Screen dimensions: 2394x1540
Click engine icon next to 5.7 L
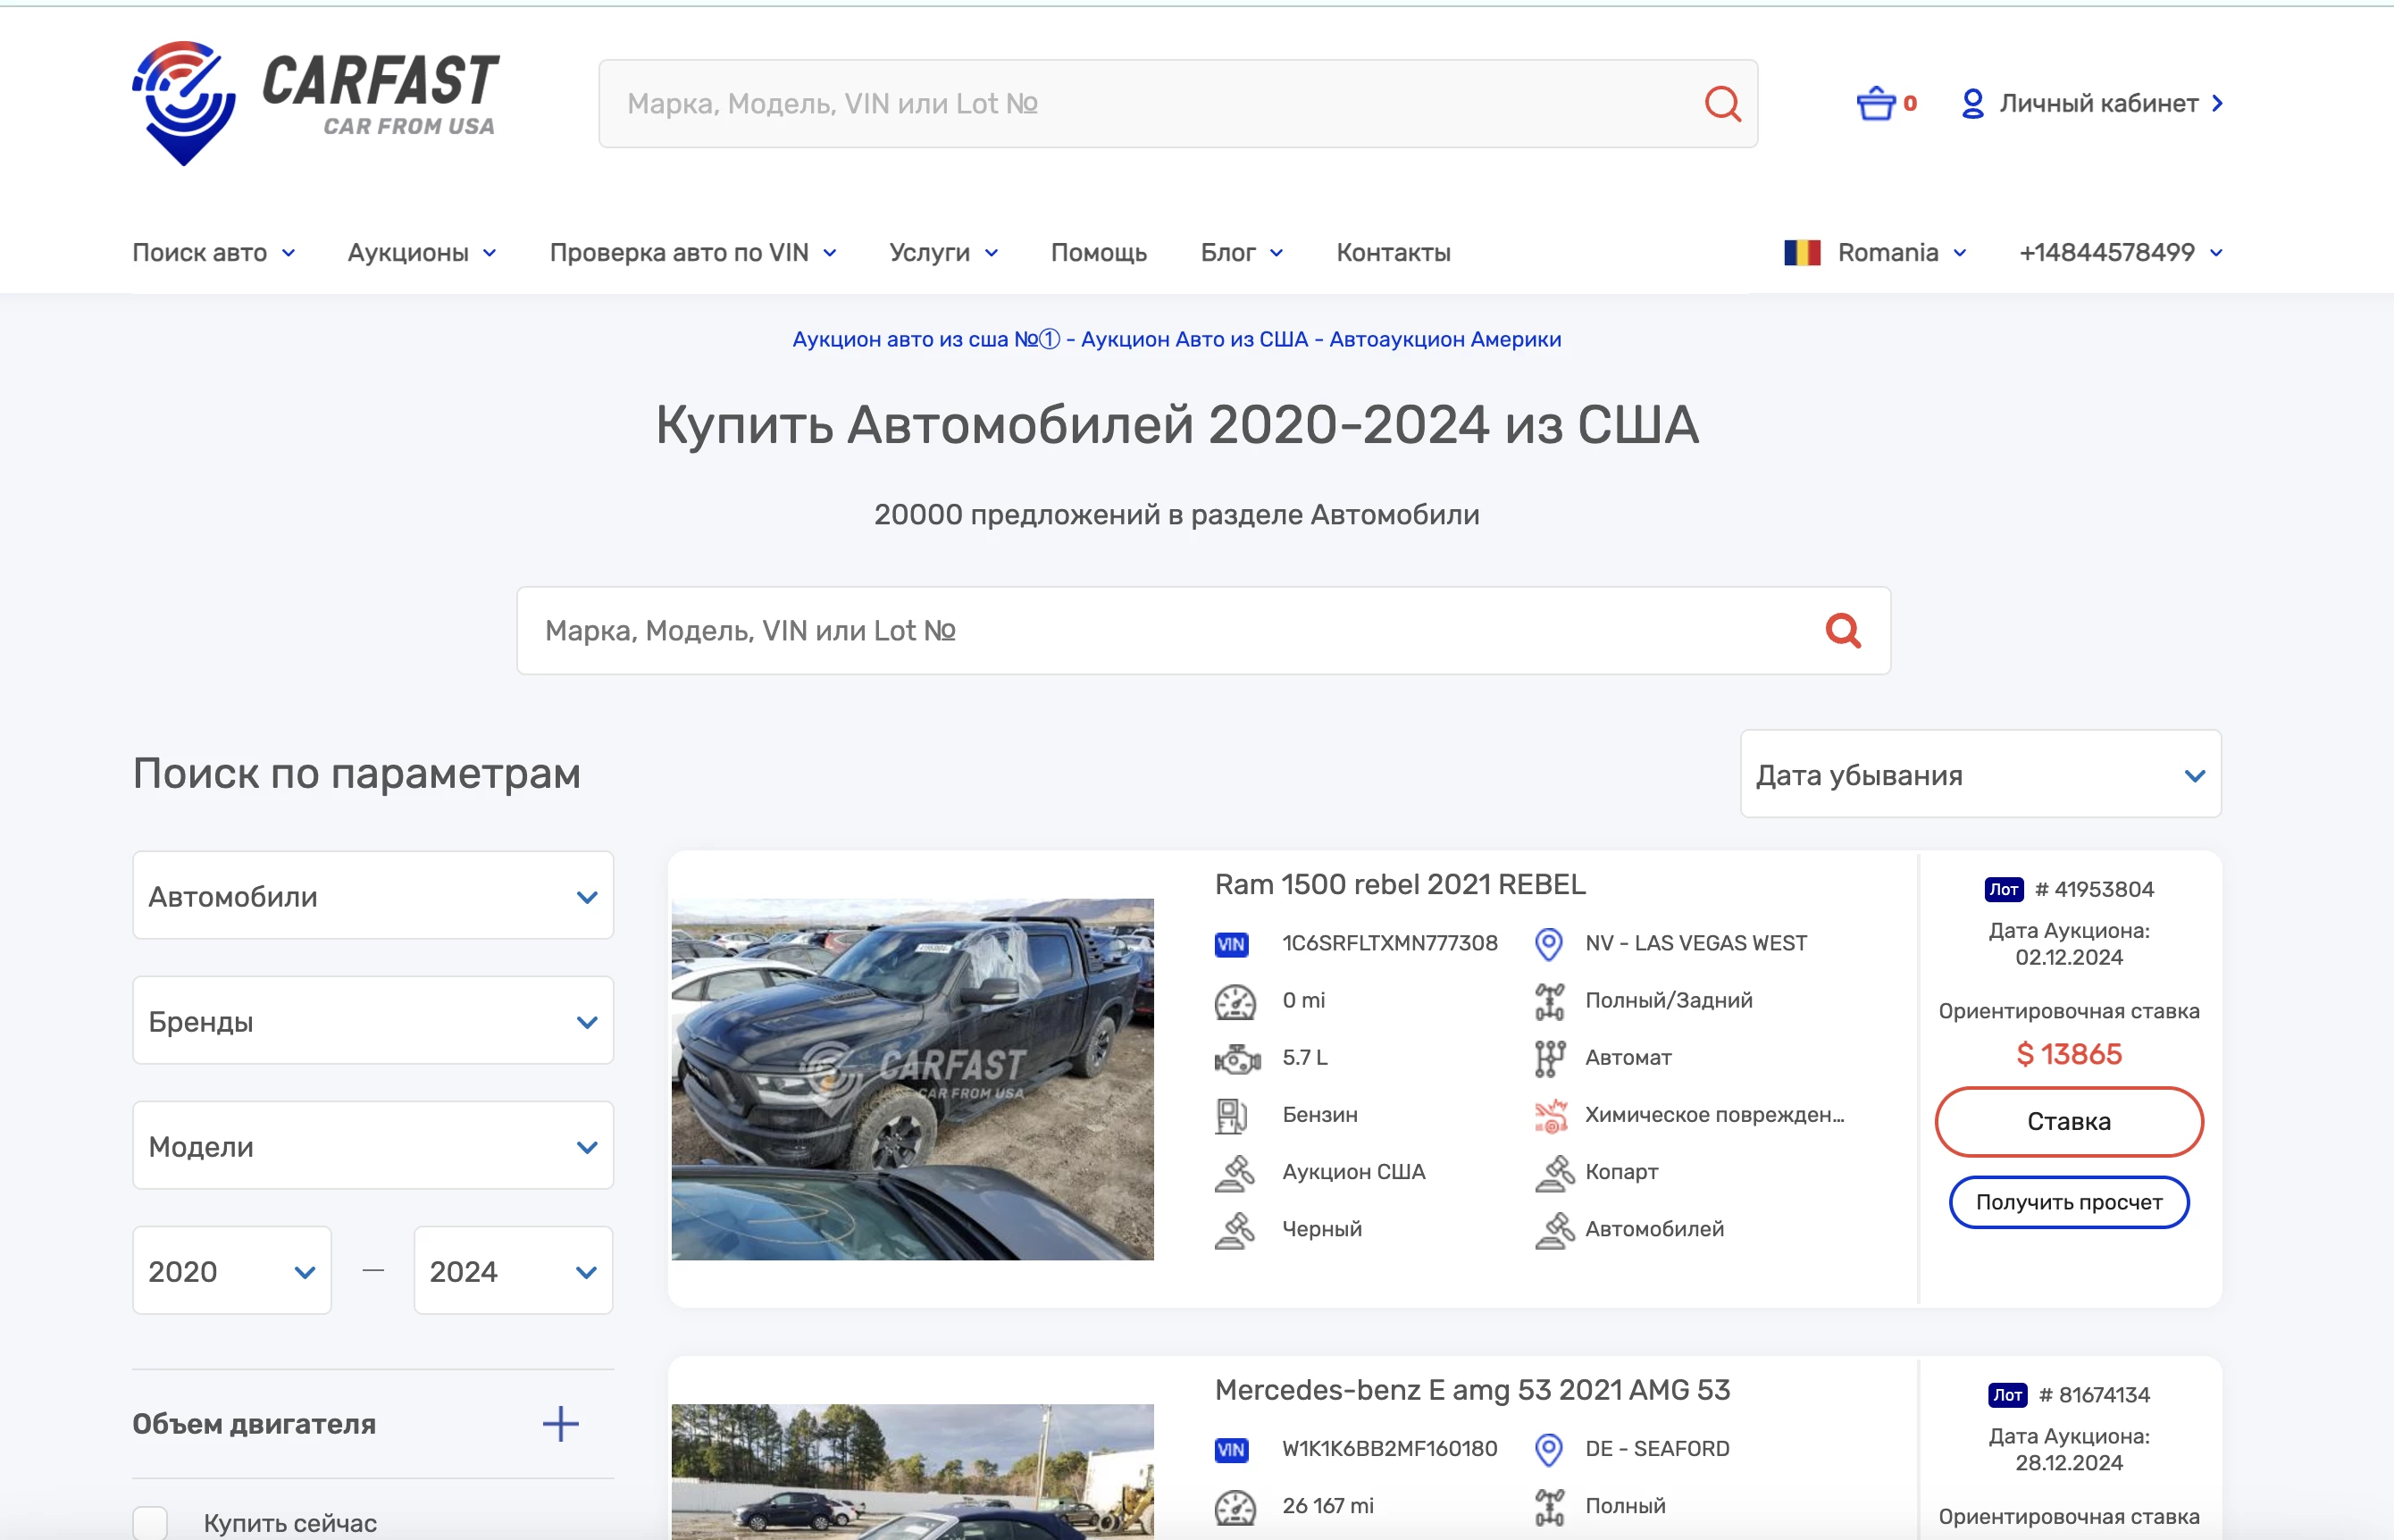click(1237, 1058)
